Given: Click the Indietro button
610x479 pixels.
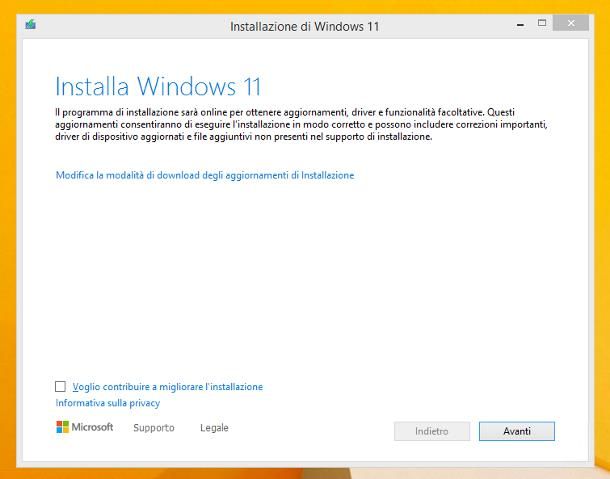Looking at the screenshot, I should point(432,431).
